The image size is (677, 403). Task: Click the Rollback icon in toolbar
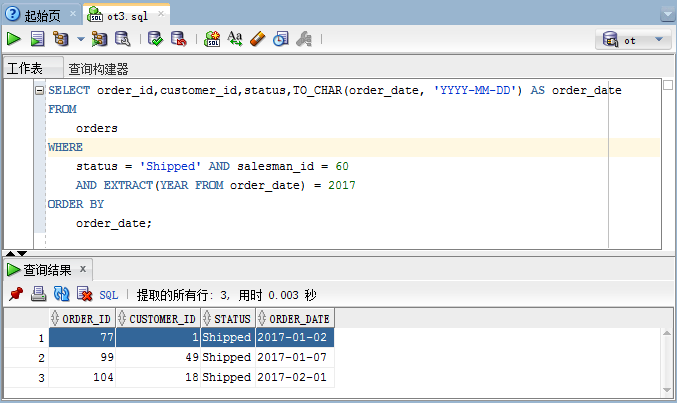point(178,39)
